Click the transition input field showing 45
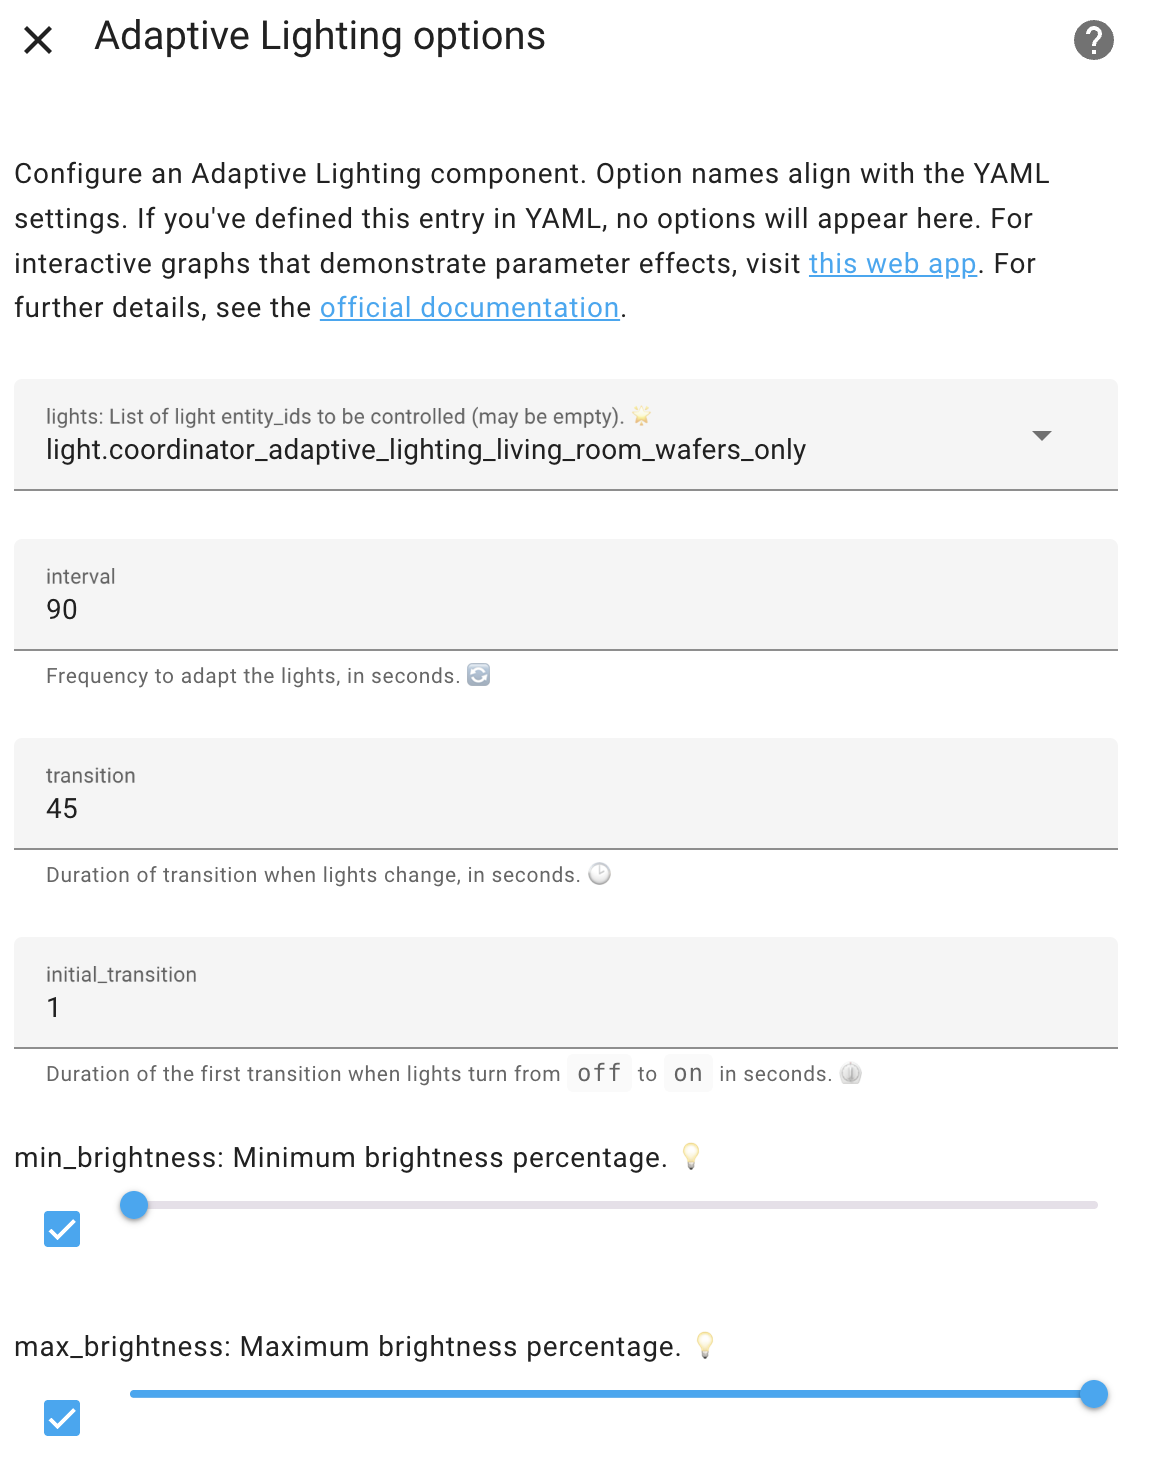The width and height of the screenshot is (1160, 1478). (566, 794)
